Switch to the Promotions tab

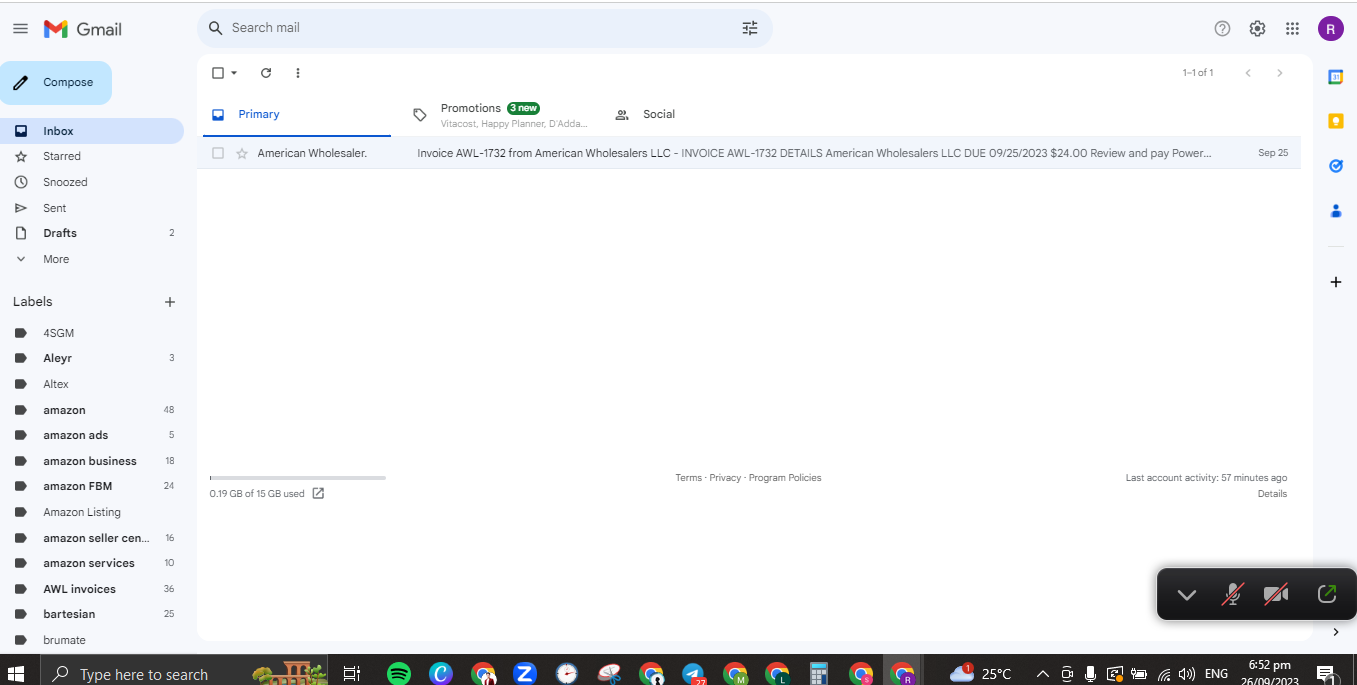click(x=500, y=114)
